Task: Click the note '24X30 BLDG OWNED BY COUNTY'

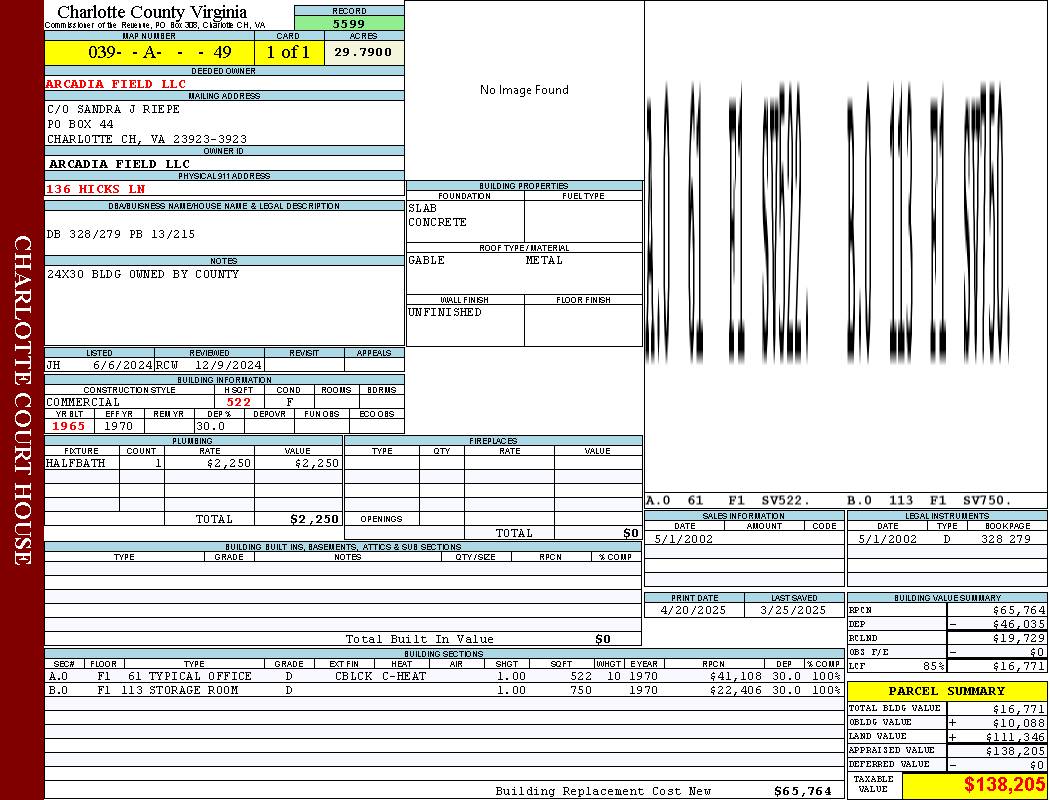Action: (x=143, y=274)
